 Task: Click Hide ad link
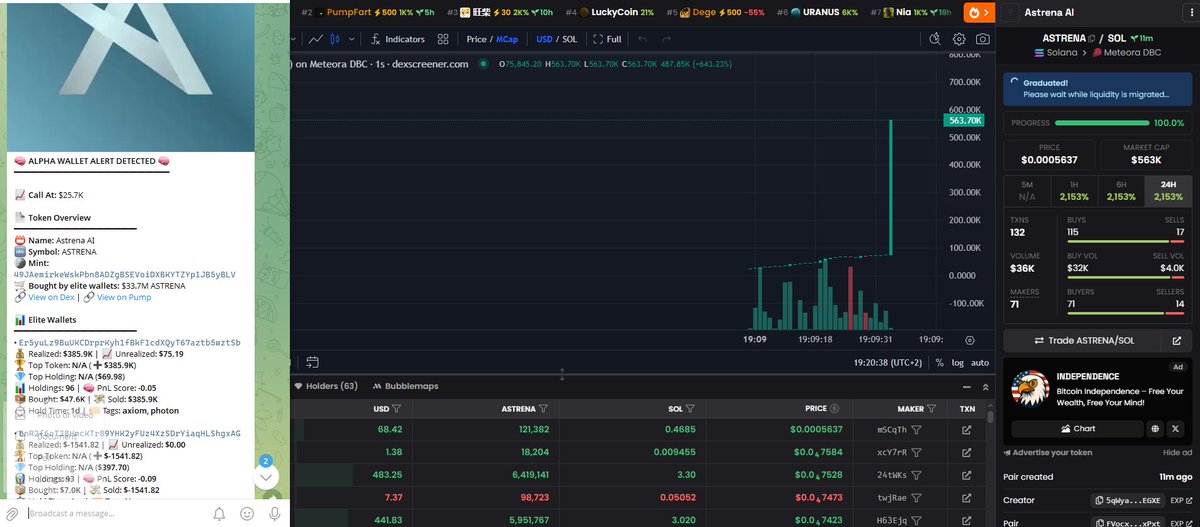coord(1176,453)
